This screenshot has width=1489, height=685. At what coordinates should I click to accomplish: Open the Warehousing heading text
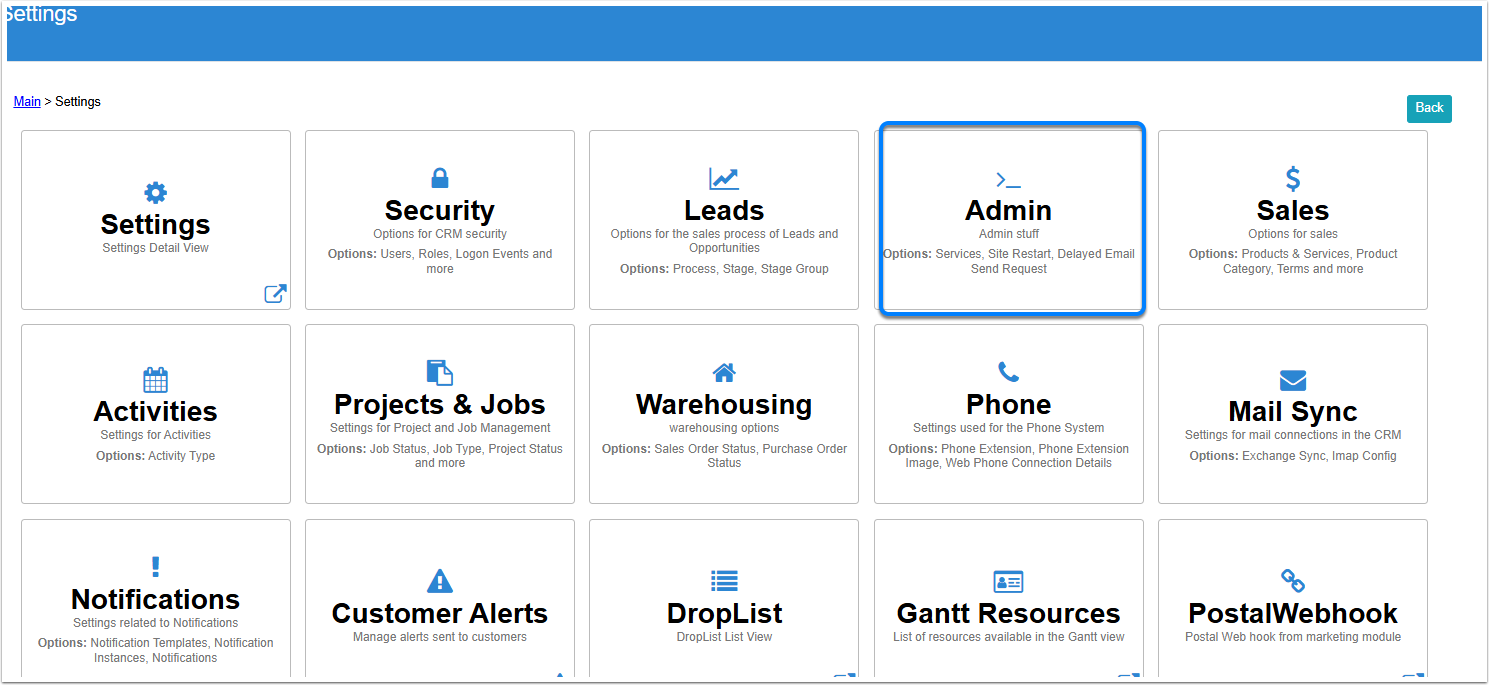724,405
